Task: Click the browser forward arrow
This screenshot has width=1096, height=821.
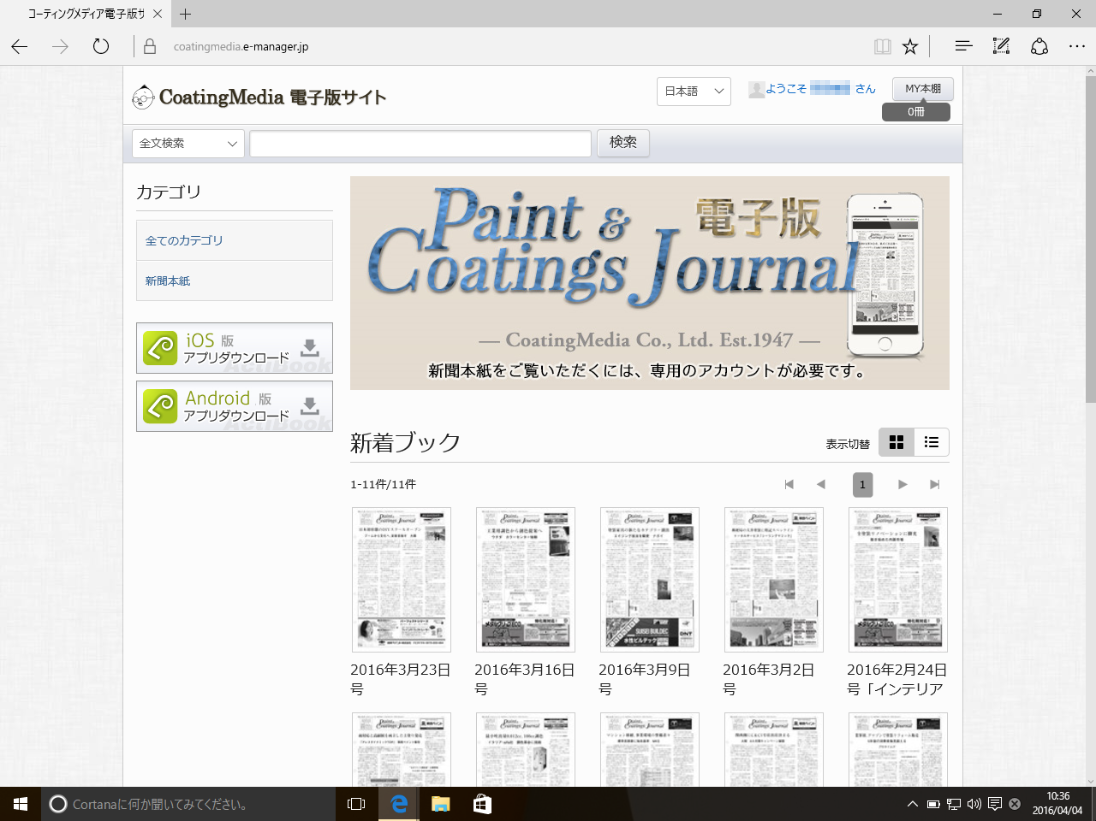Action: coord(60,47)
